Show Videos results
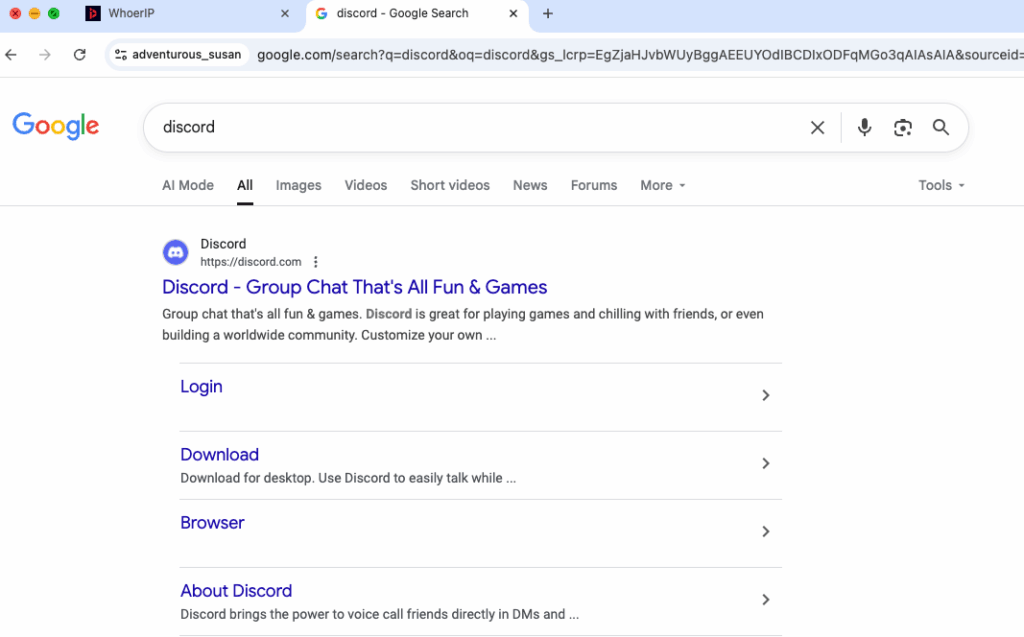The height and width of the screenshot is (637, 1024). pyautogui.click(x=366, y=186)
